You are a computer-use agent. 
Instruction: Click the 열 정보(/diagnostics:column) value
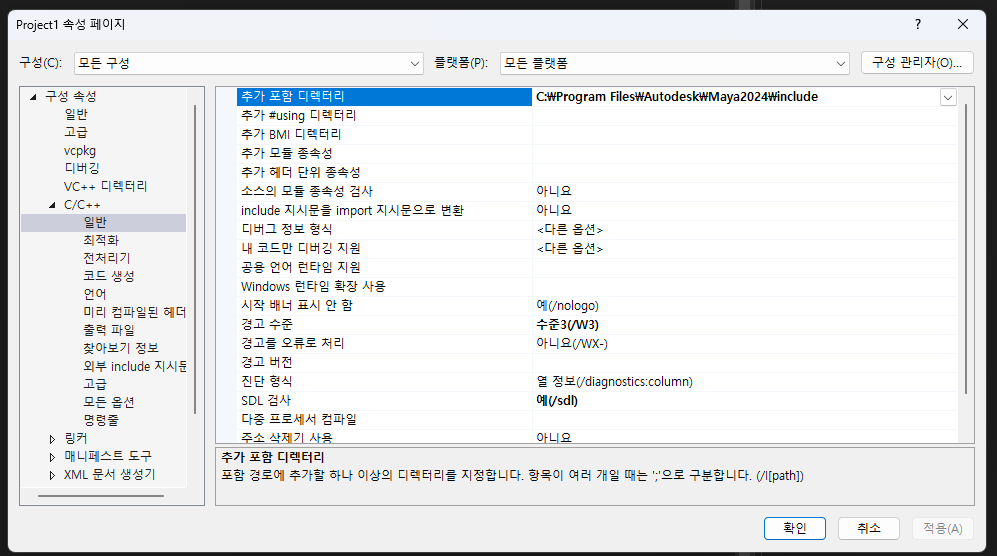point(614,382)
